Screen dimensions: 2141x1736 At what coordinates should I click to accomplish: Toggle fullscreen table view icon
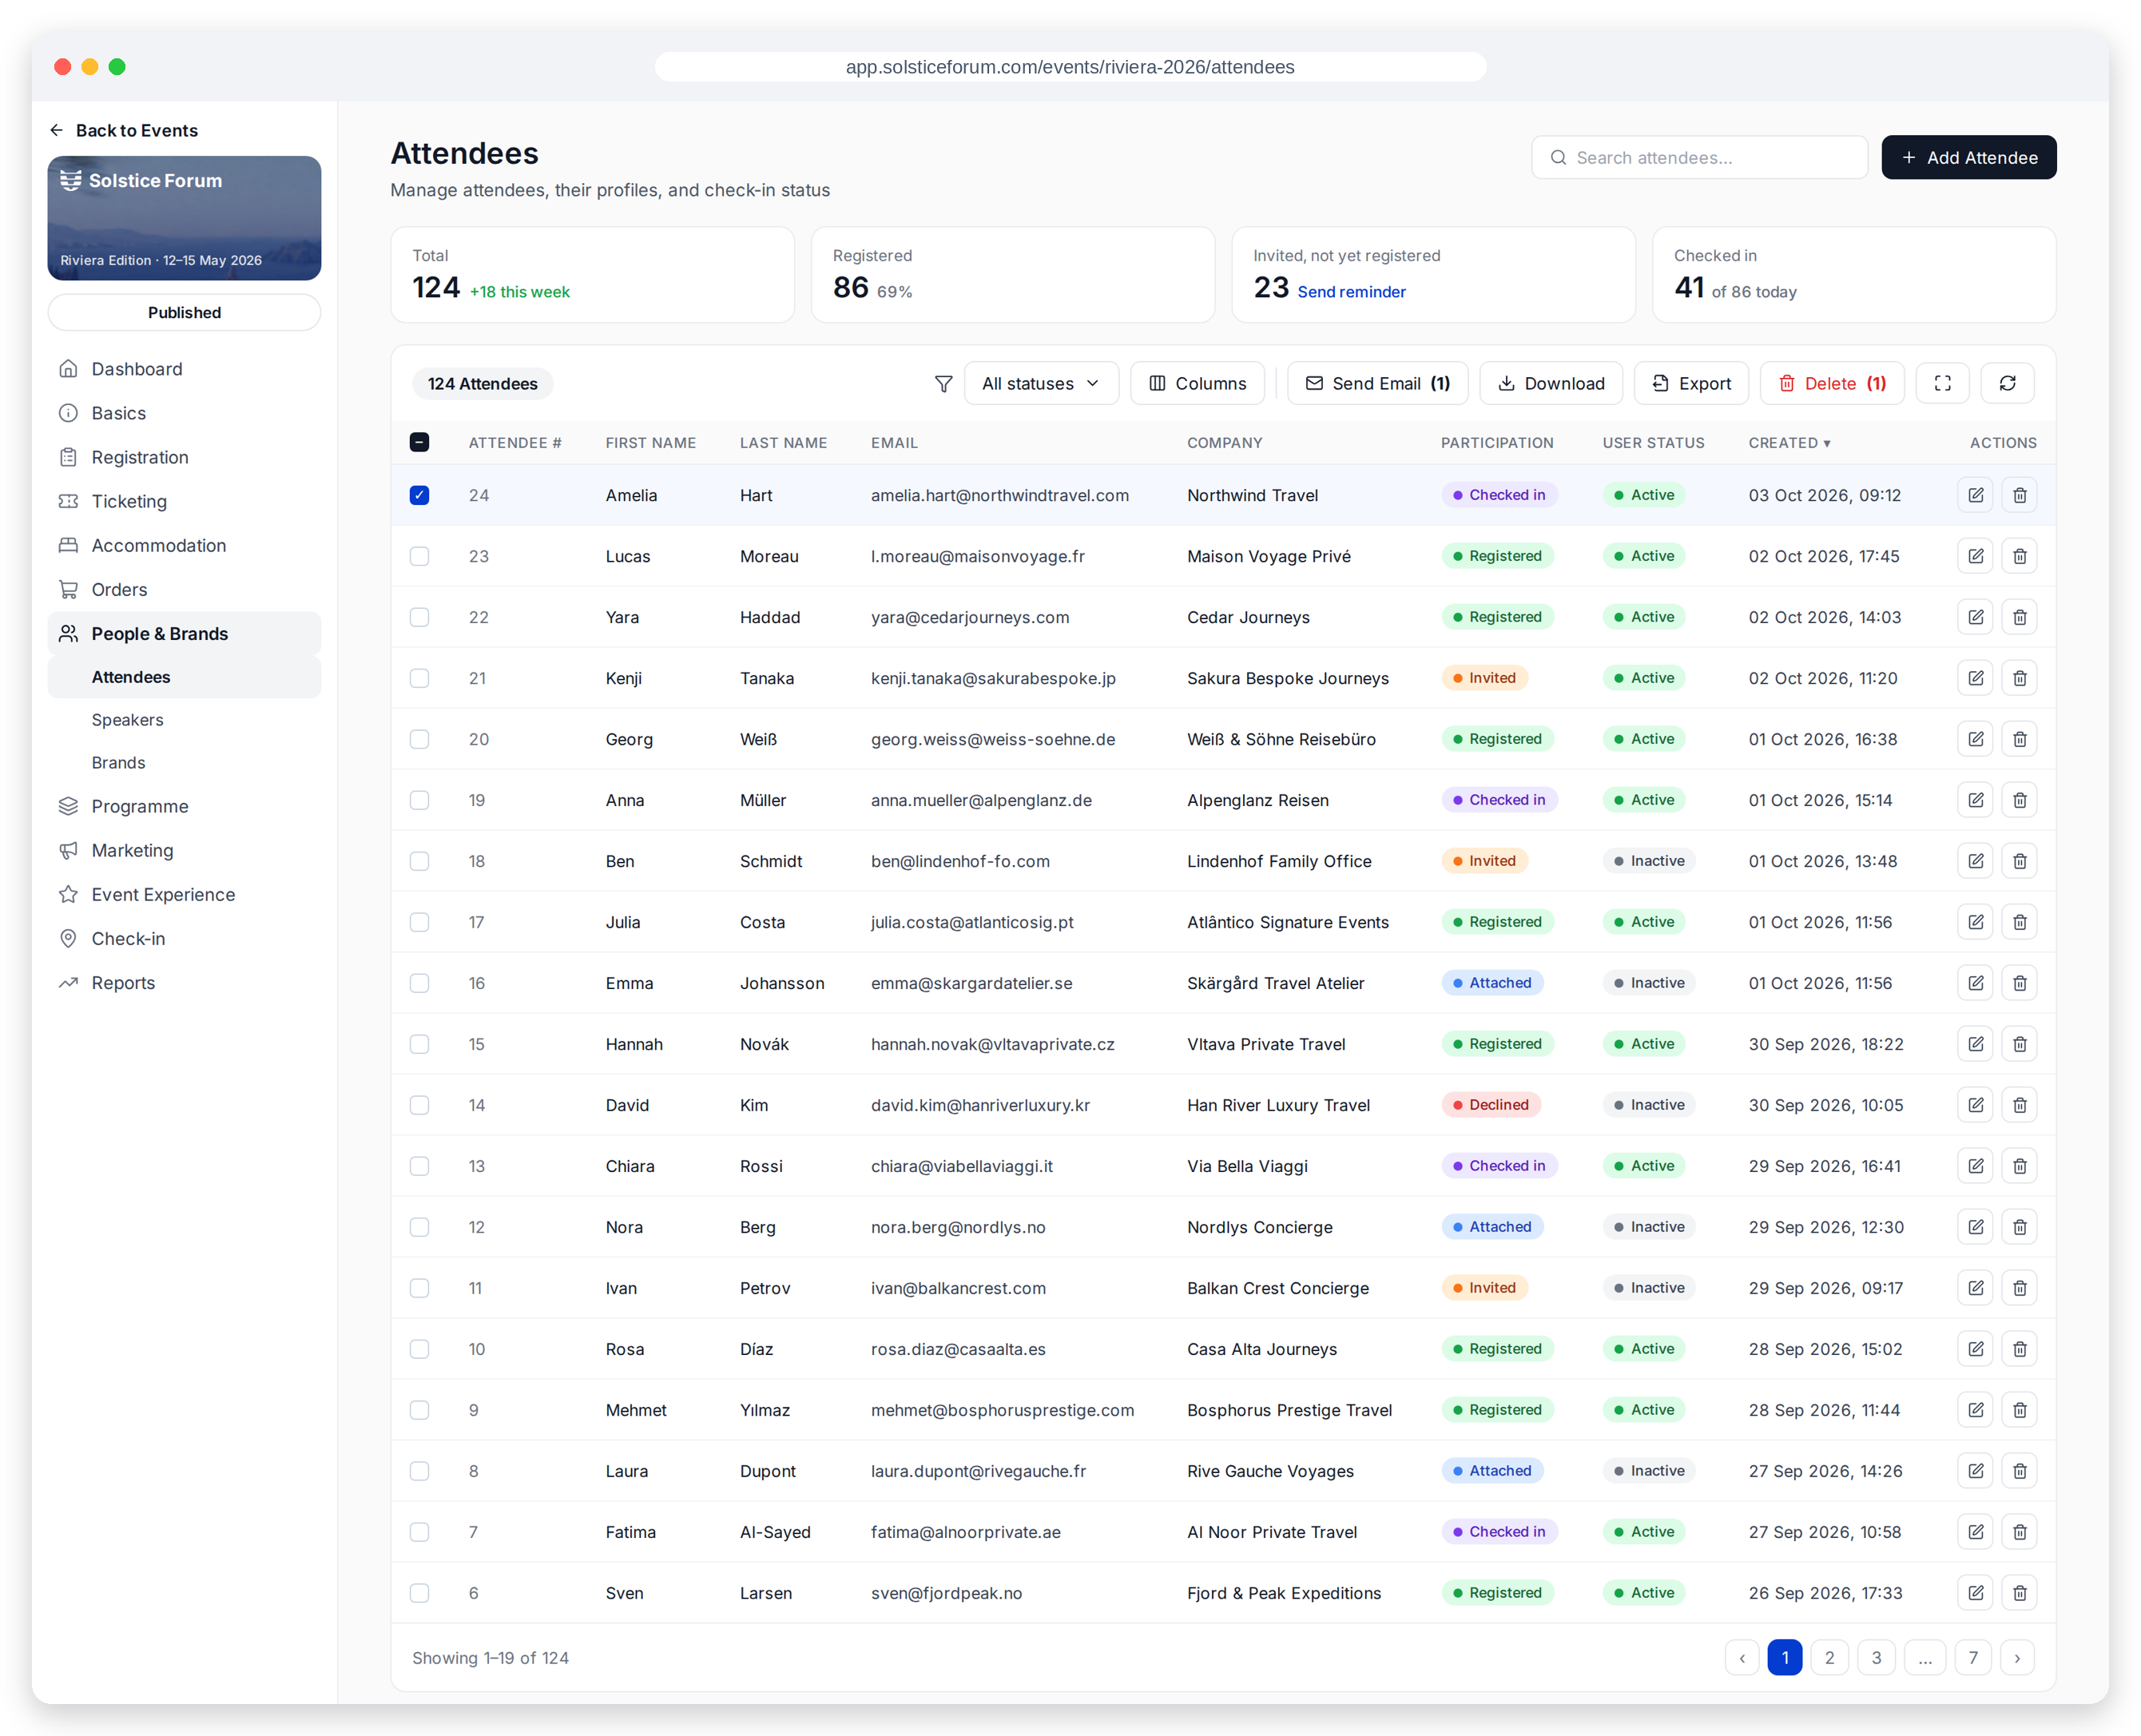pyautogui.click(x=1942, y=384)
